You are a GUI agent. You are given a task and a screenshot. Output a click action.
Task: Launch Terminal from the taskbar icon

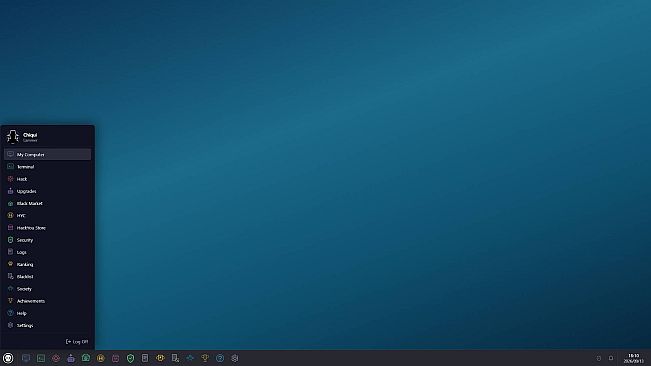pos(41,358)
